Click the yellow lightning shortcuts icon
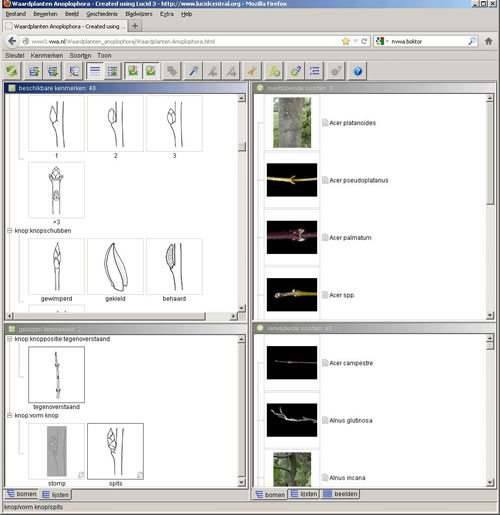 click(275, 71)
